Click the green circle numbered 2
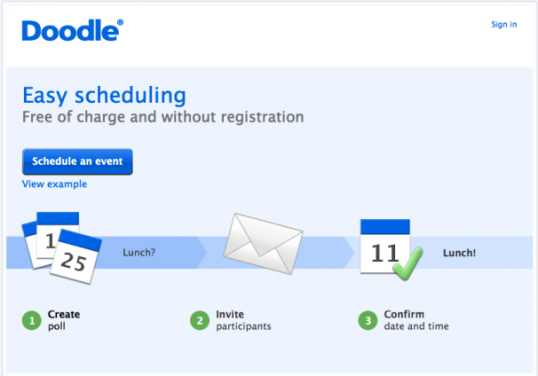The height and width of the screenshot is (376, 538). pos(200,320)
